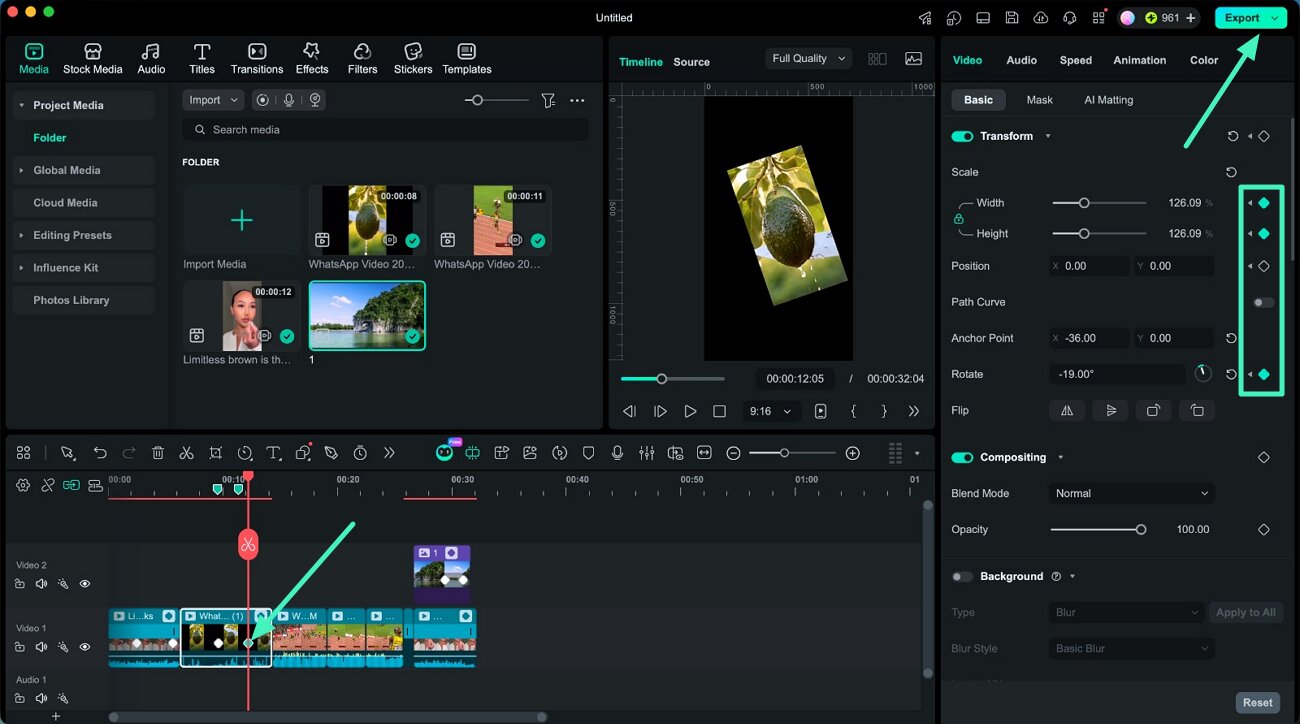Image resolution: width=1300 pixels, height=724 pixels.
Task: Step to the previous frame
Action: point(629,411)
